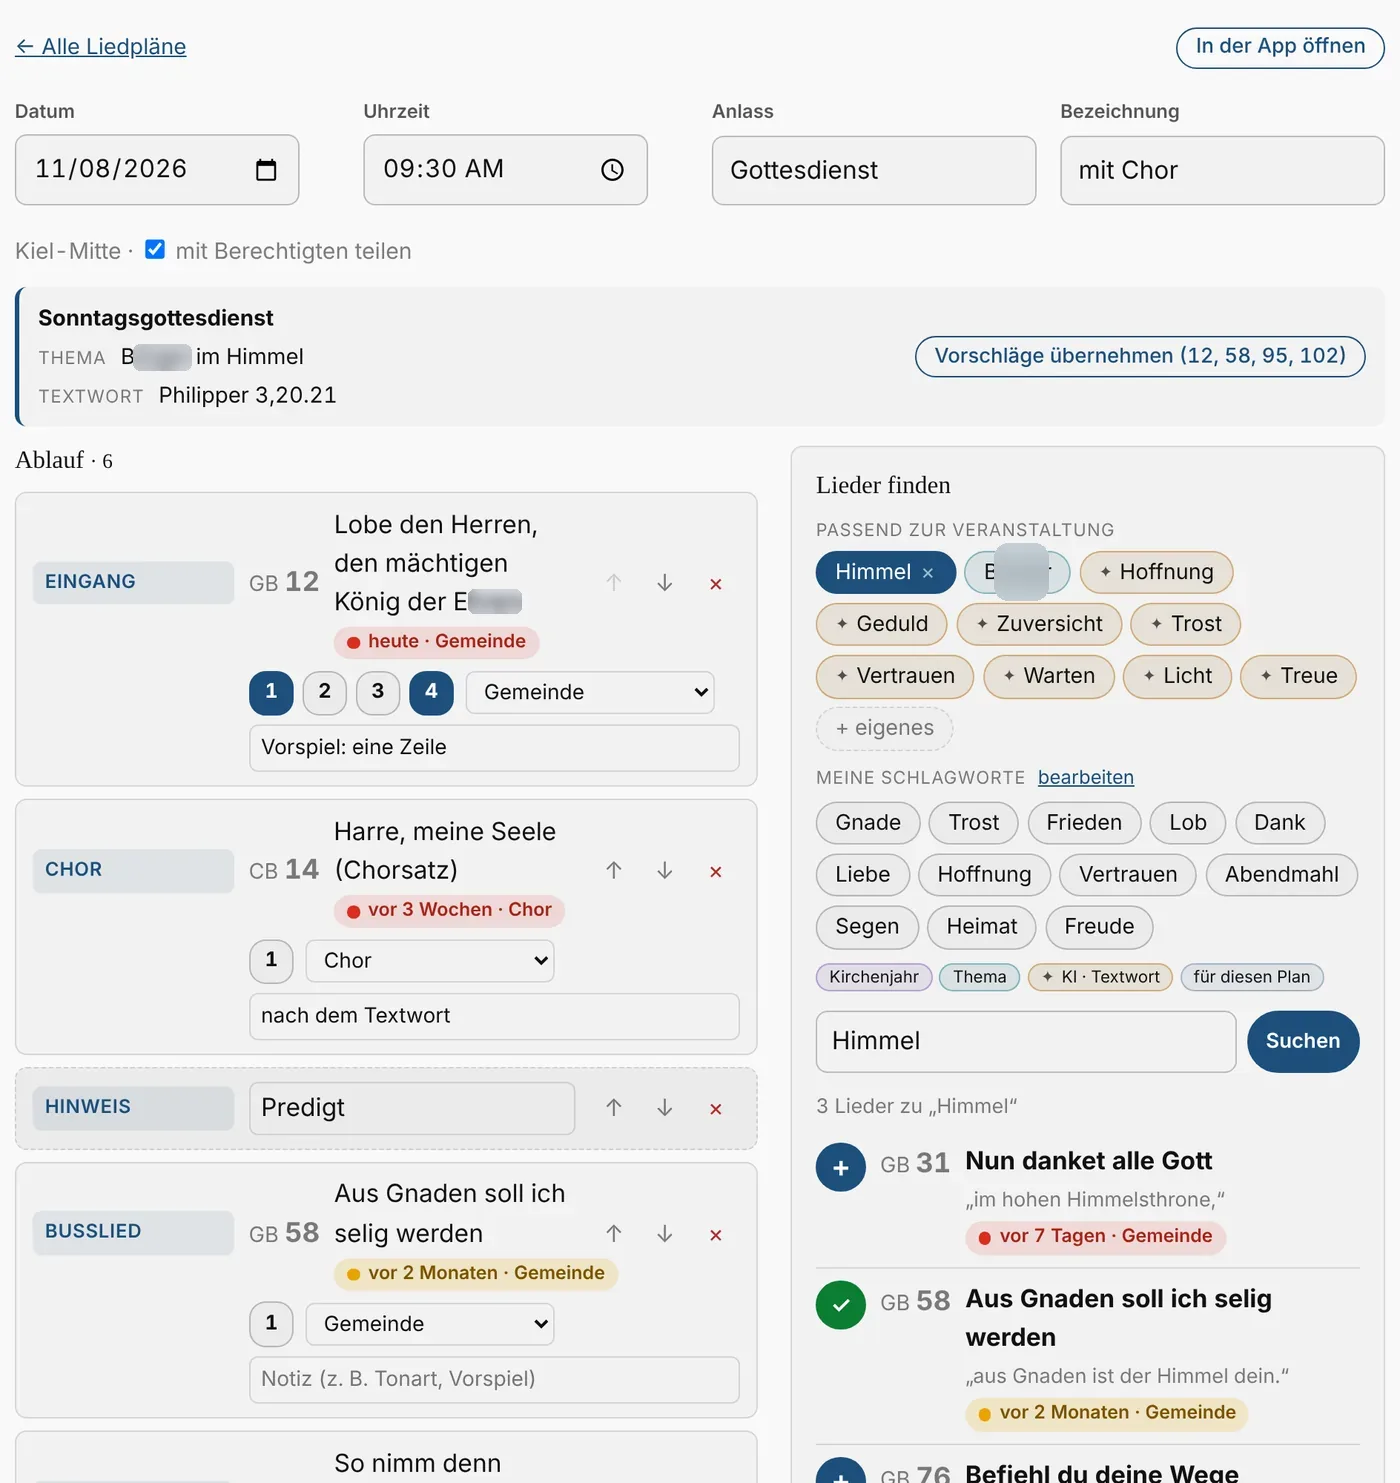This screenshot has height=1483, width=1400.
Task: Remove Lobe den Herren from Ablauf
Action: tap(716, 584)
